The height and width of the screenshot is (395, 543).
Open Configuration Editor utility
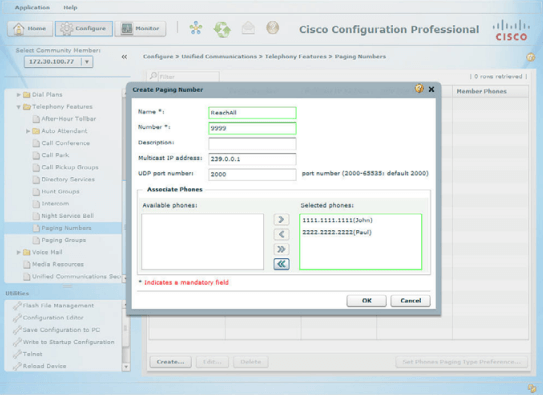coord(53,317)
